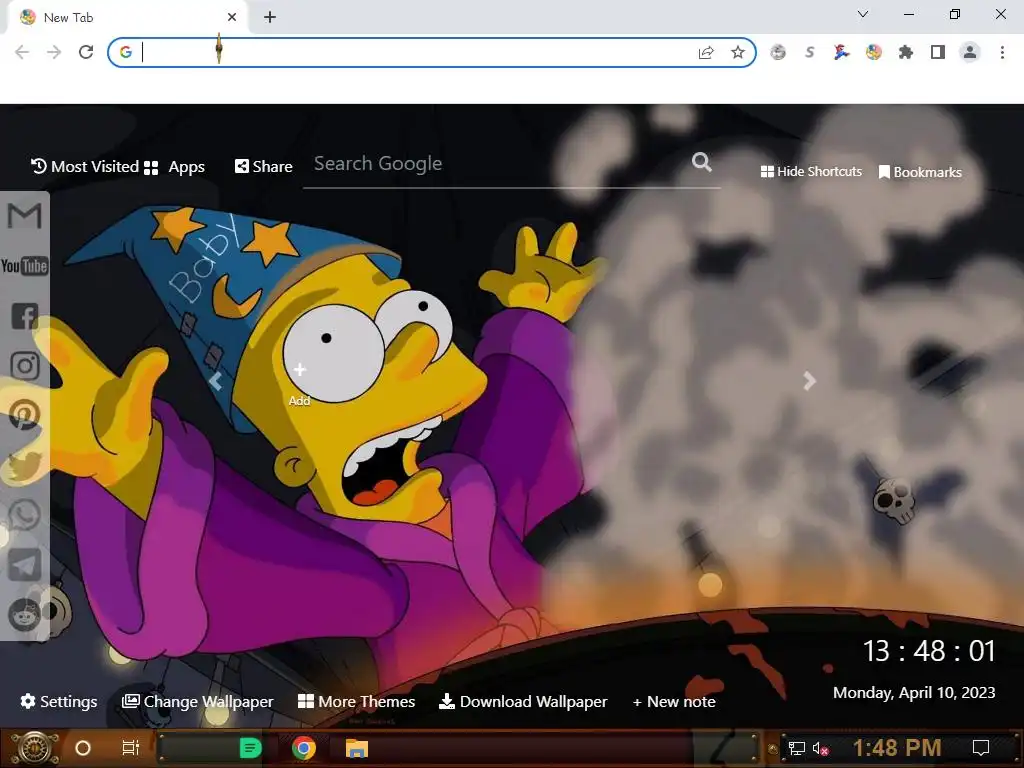
Task: Show next wallpaper with right arrow
Action: 809,381
